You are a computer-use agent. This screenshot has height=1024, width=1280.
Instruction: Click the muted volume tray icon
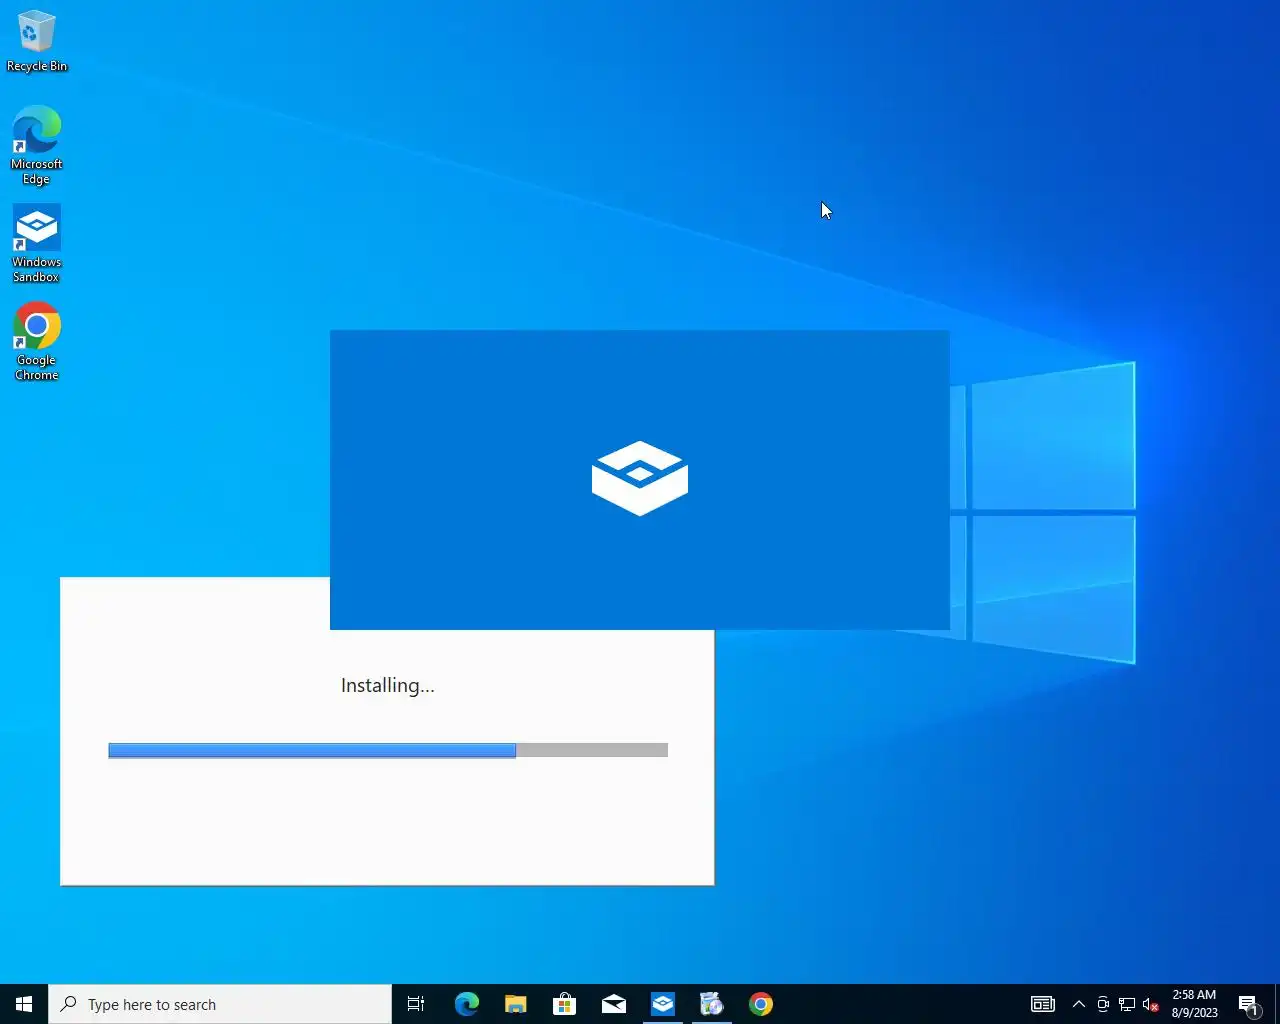[x=1150, y=1004]
